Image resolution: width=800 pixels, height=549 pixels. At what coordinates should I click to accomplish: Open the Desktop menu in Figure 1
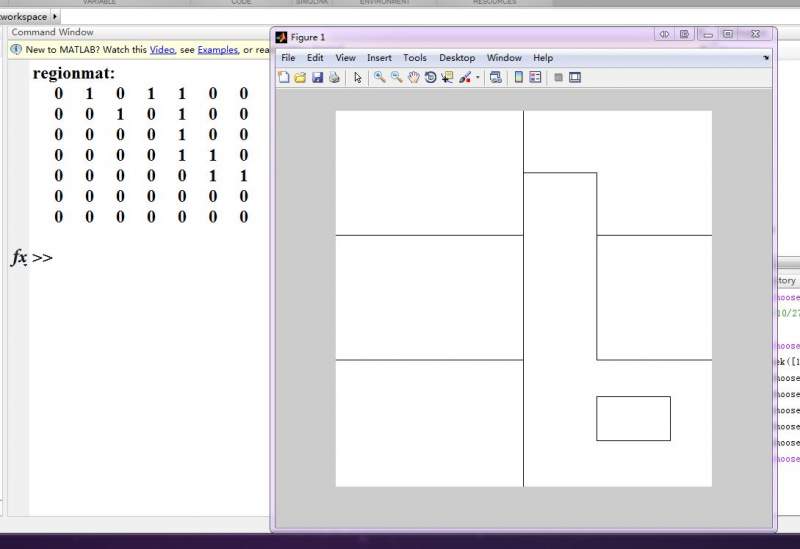pyautogui.click(x=457, y=58)
